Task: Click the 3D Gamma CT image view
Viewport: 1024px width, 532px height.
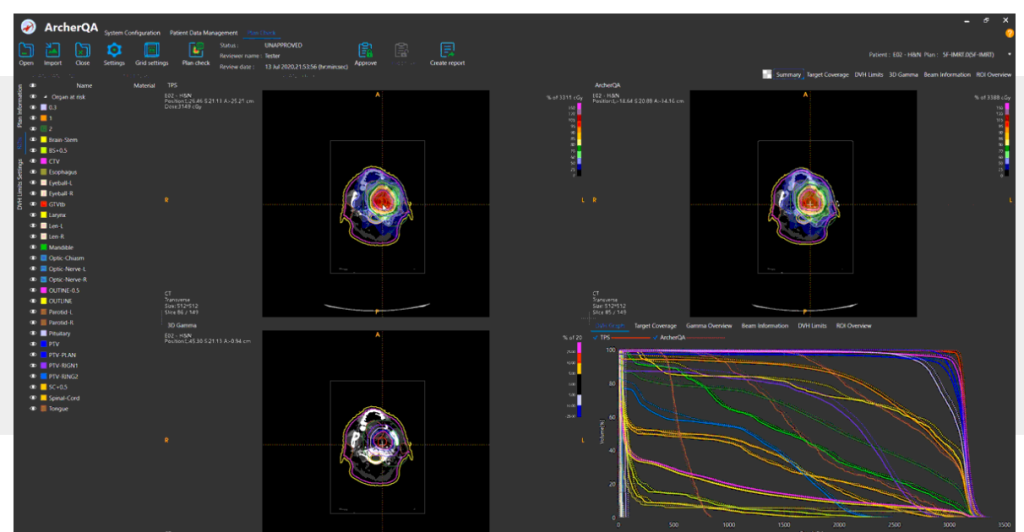Action: 376,431
